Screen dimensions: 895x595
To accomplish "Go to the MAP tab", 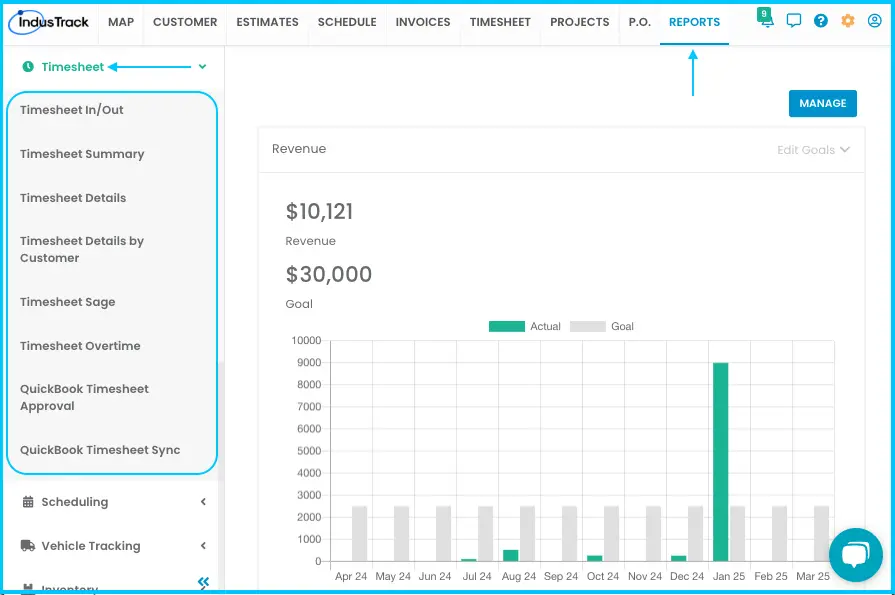I will (121, 22).
